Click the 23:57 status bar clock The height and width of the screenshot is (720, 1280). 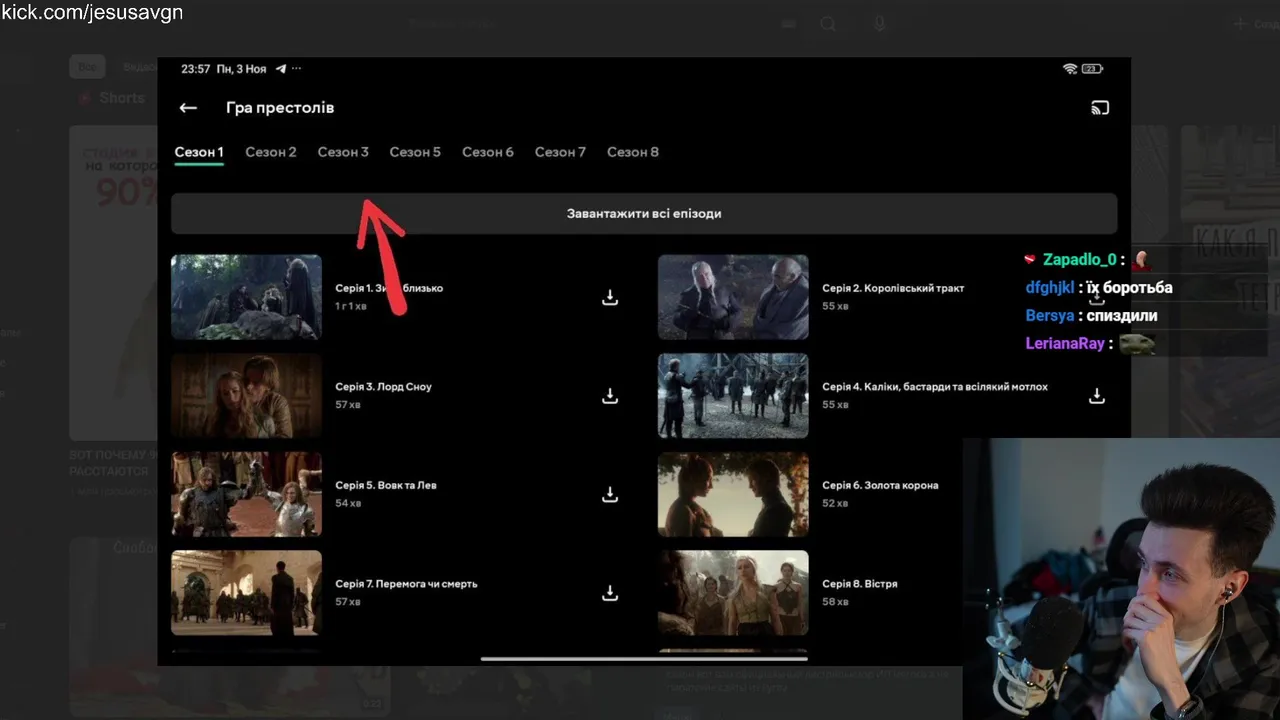coord(195,69)
